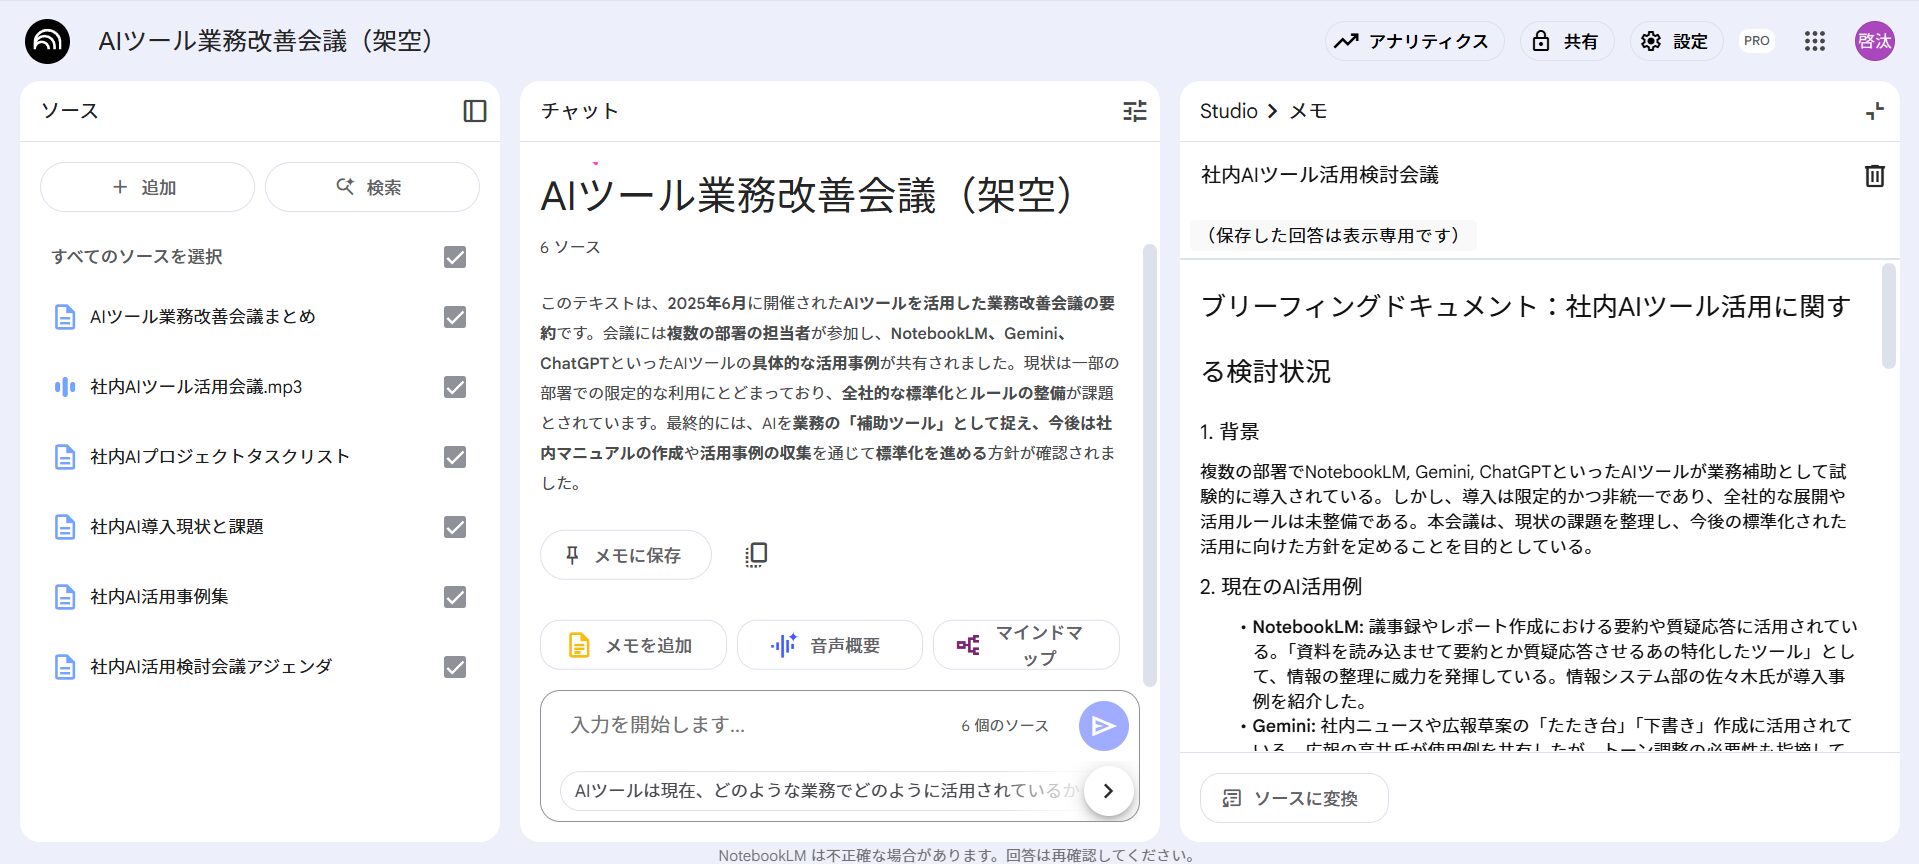Click the send message arrow button
Viewport: 1919px width, 864px height.
click(1104, 726)
